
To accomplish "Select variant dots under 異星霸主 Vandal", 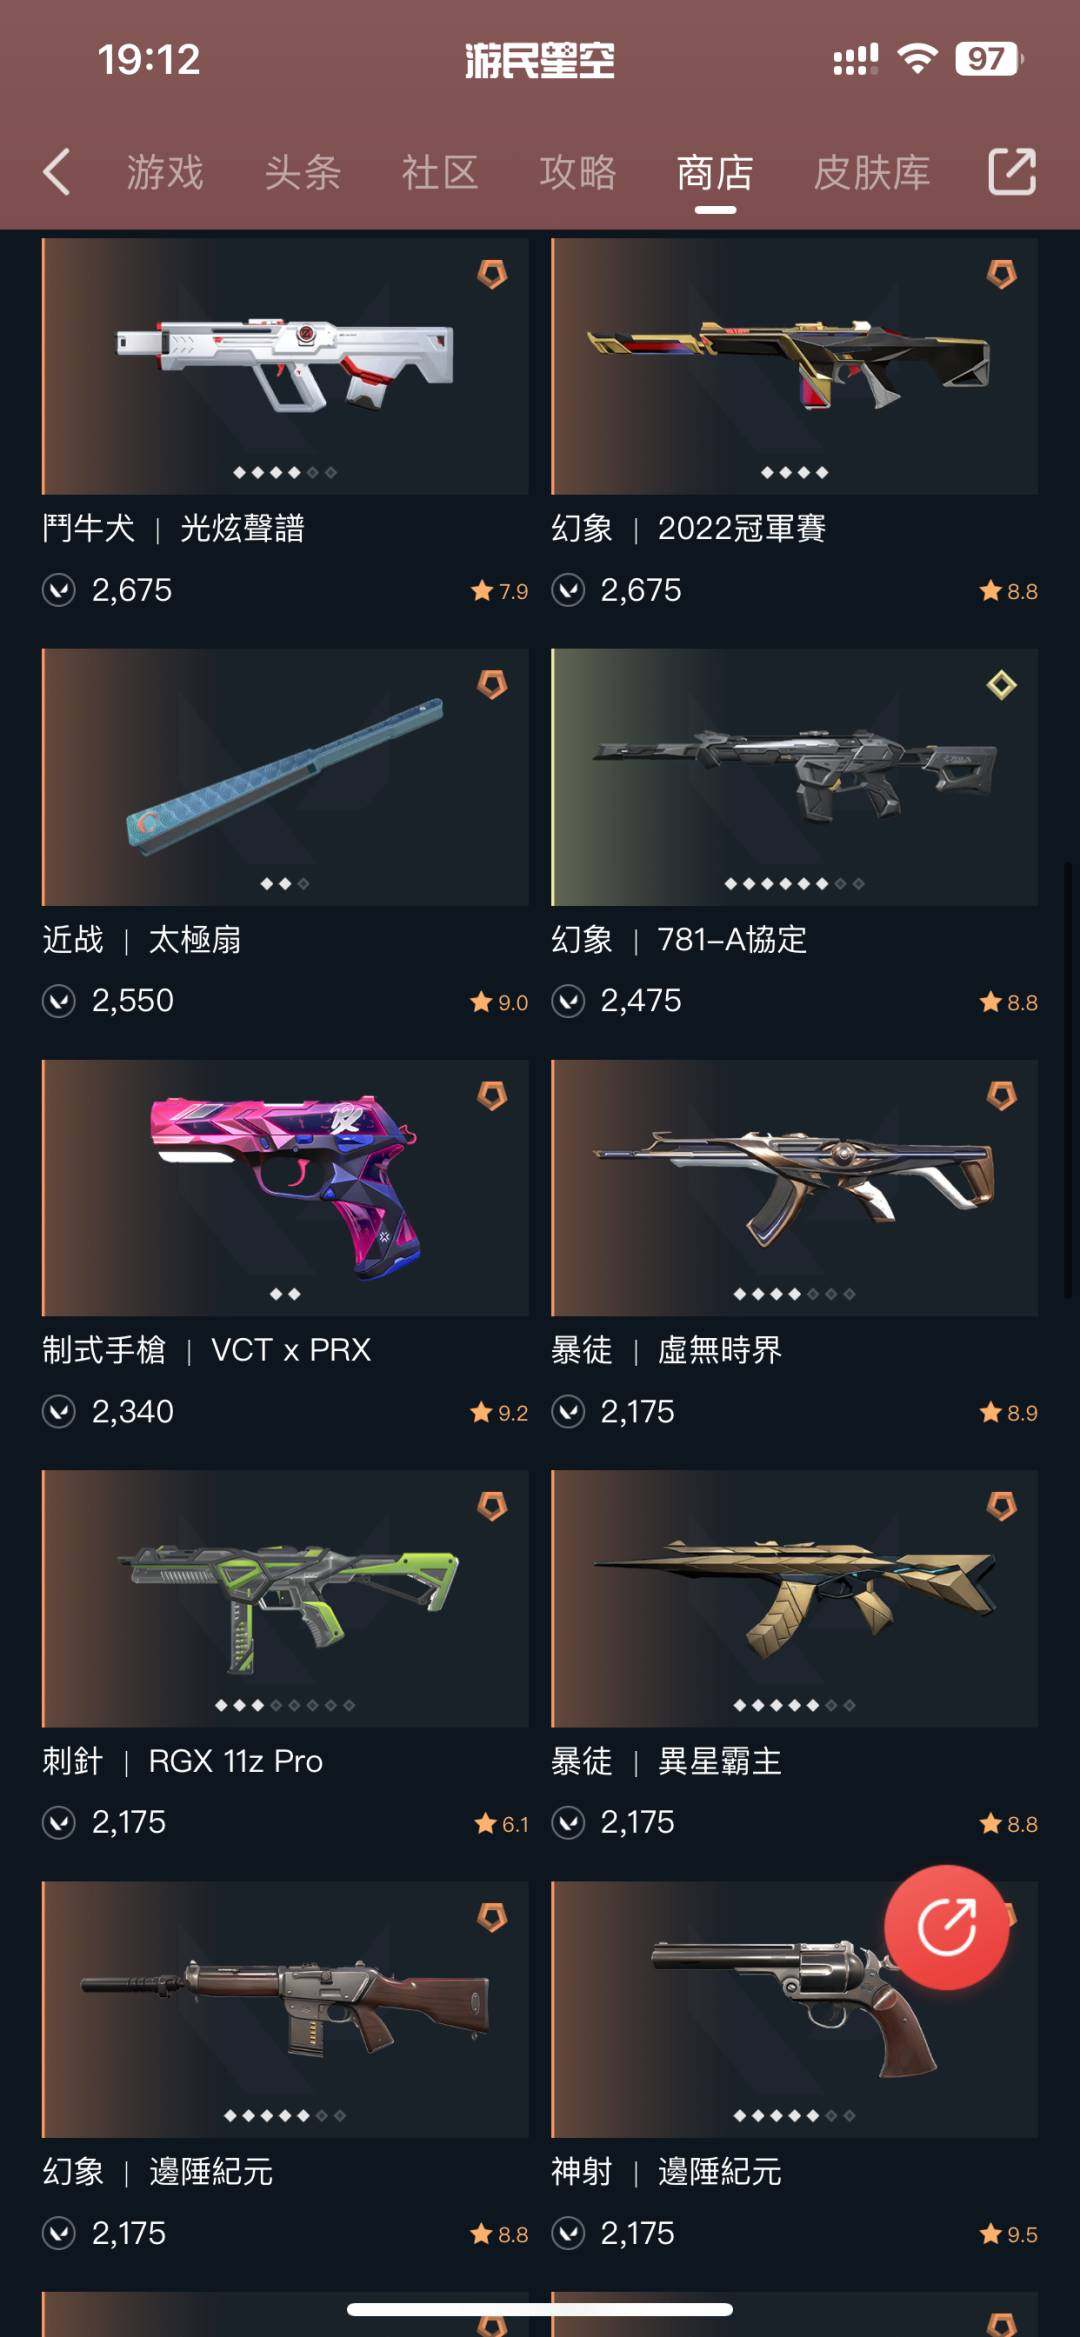I will [x=794, y=1705].
